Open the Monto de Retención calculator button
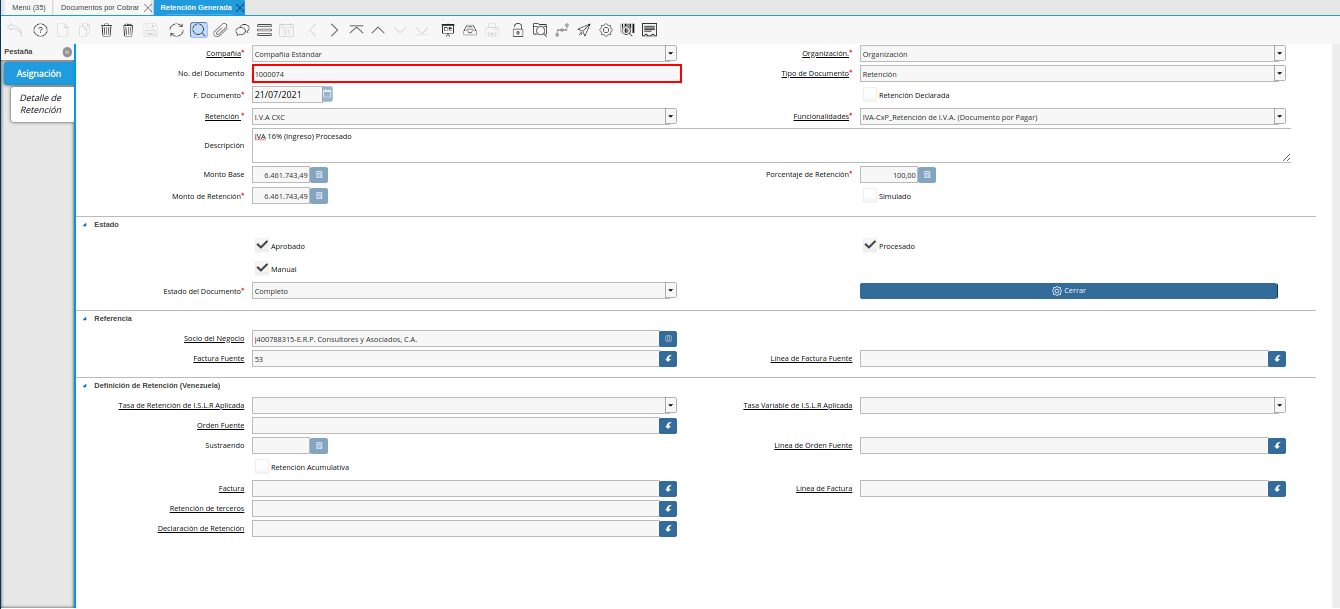 pyautogui.click(x=319, y=196)
